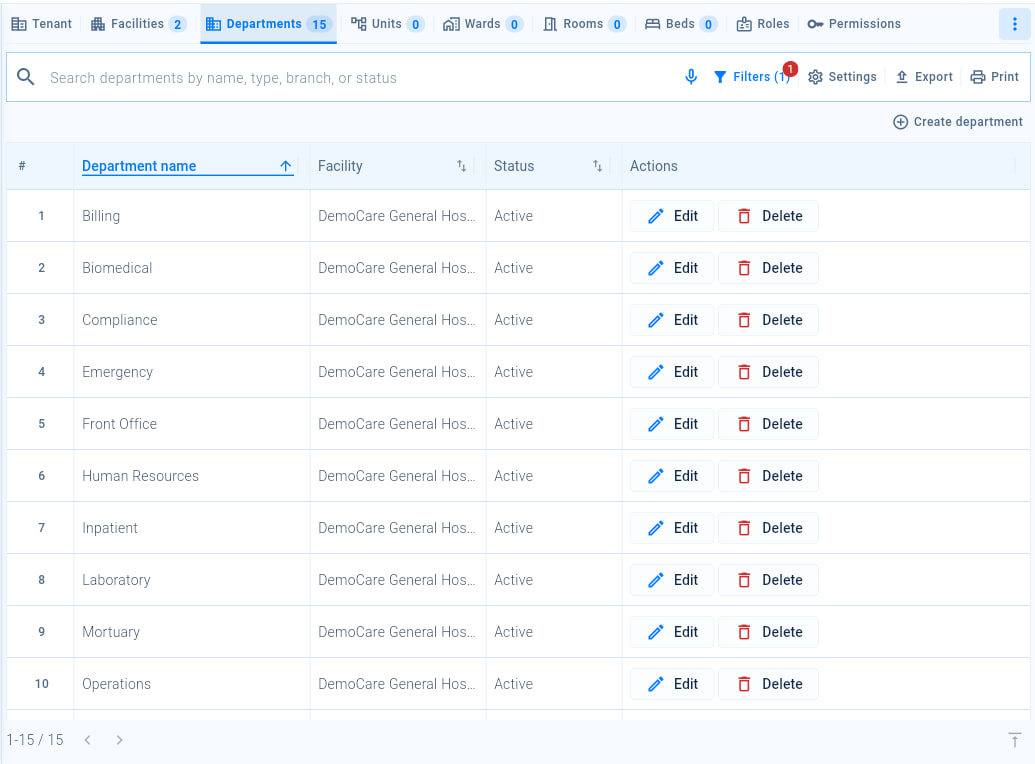Viewport: 1035px width, 764px height.
Task: Select the Billing name cell
Action: pos(191,216)
